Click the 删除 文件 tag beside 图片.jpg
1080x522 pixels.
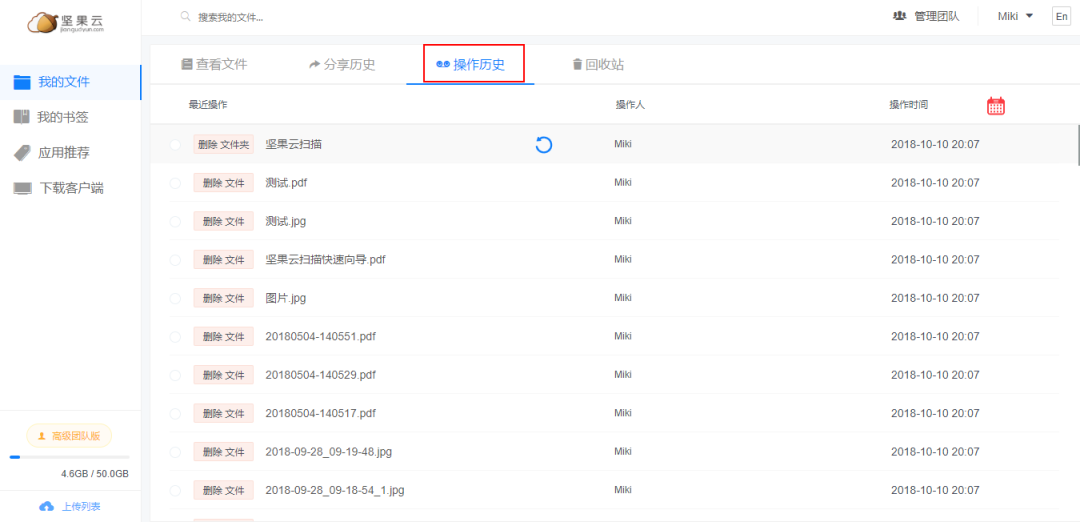[x=223, y=298]
